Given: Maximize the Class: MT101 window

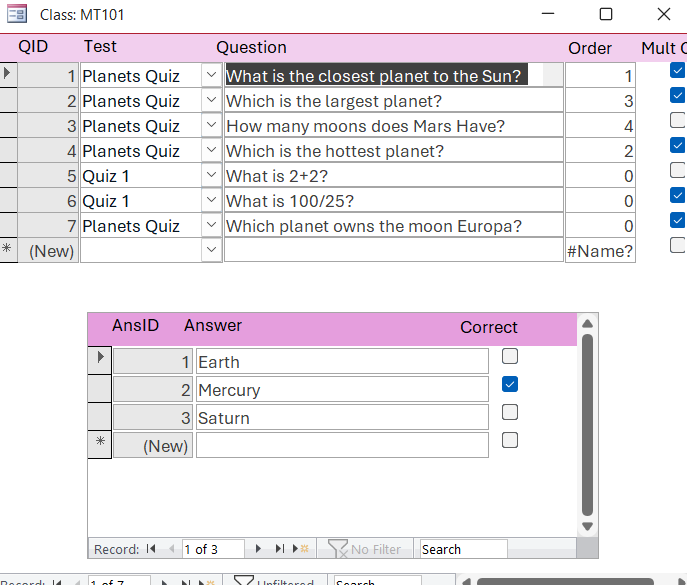Looking at the screenshot, I should point(605,14).
